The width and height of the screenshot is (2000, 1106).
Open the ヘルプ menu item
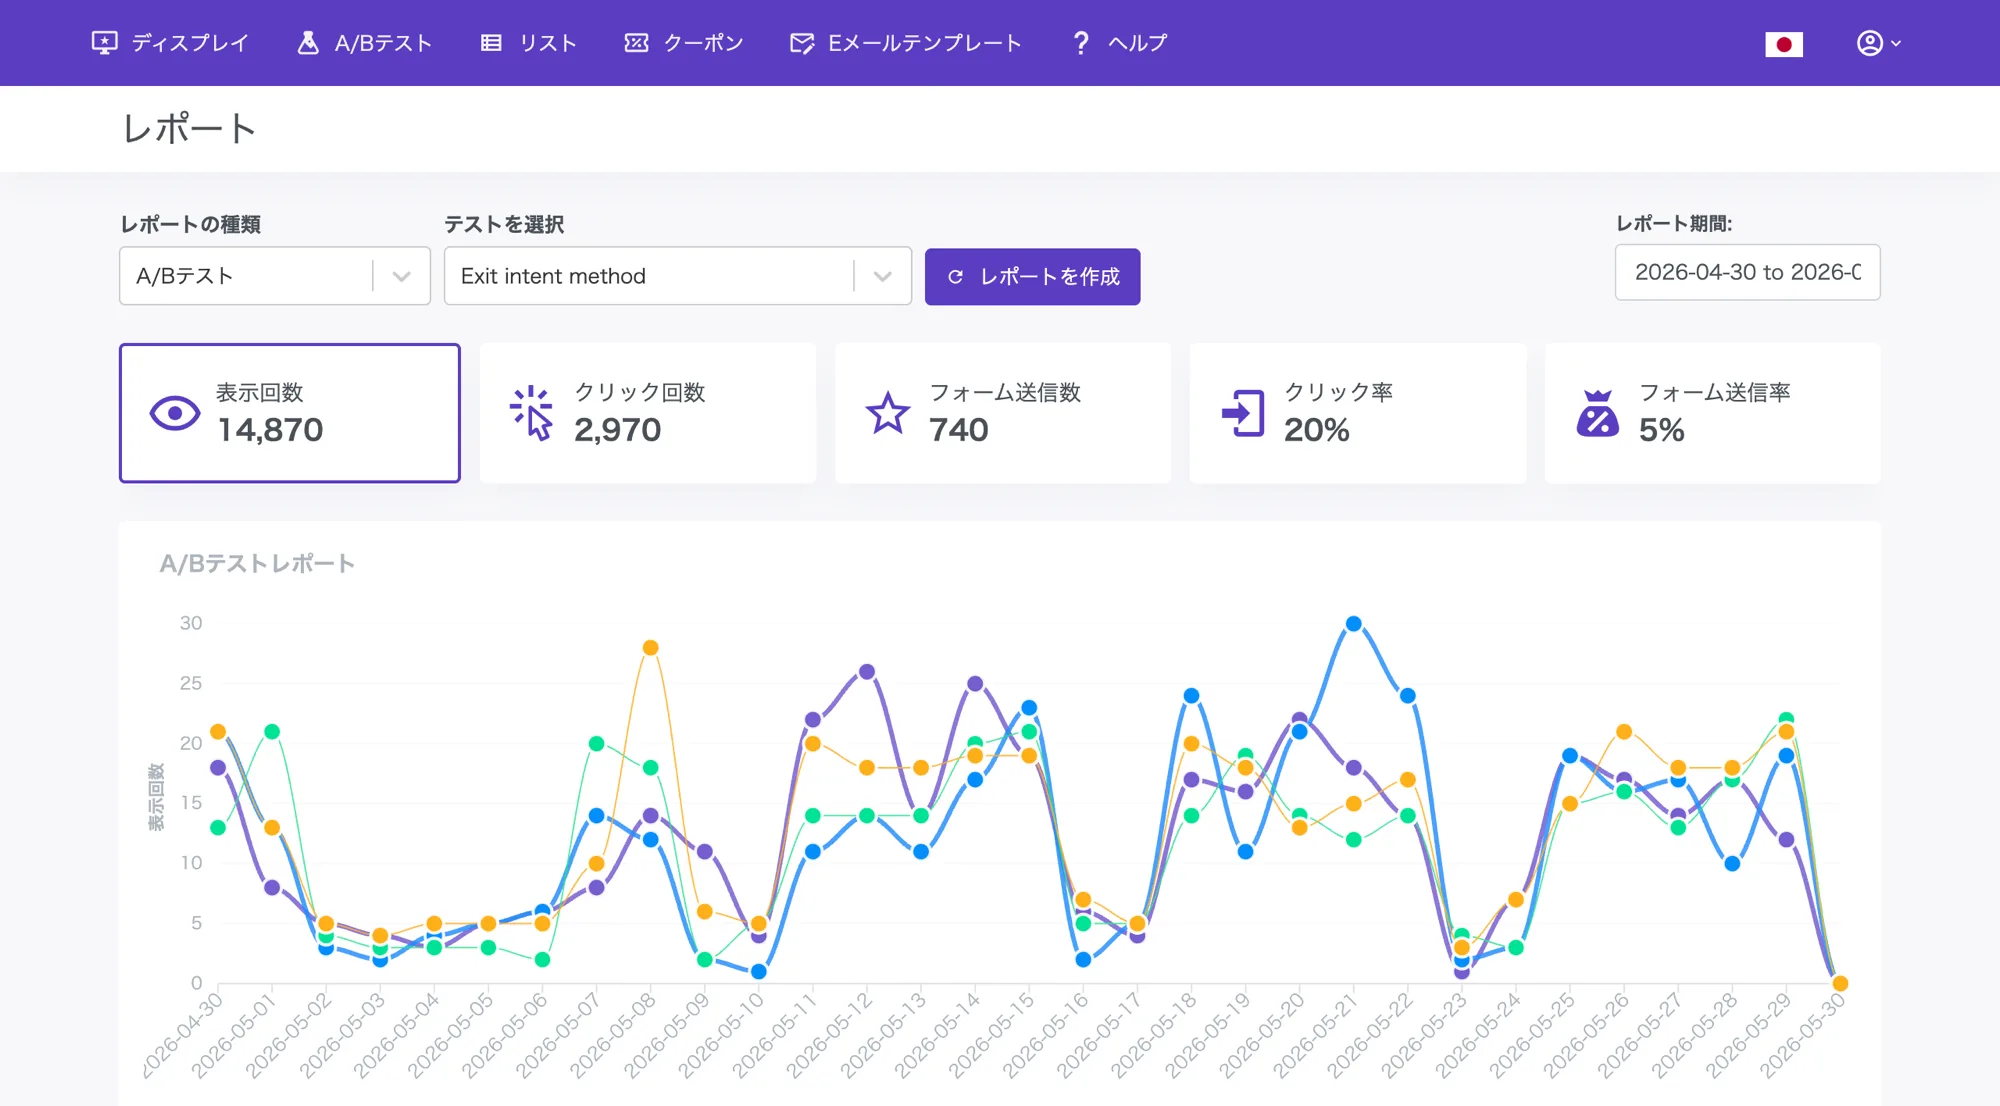(x=1120, y=43)
